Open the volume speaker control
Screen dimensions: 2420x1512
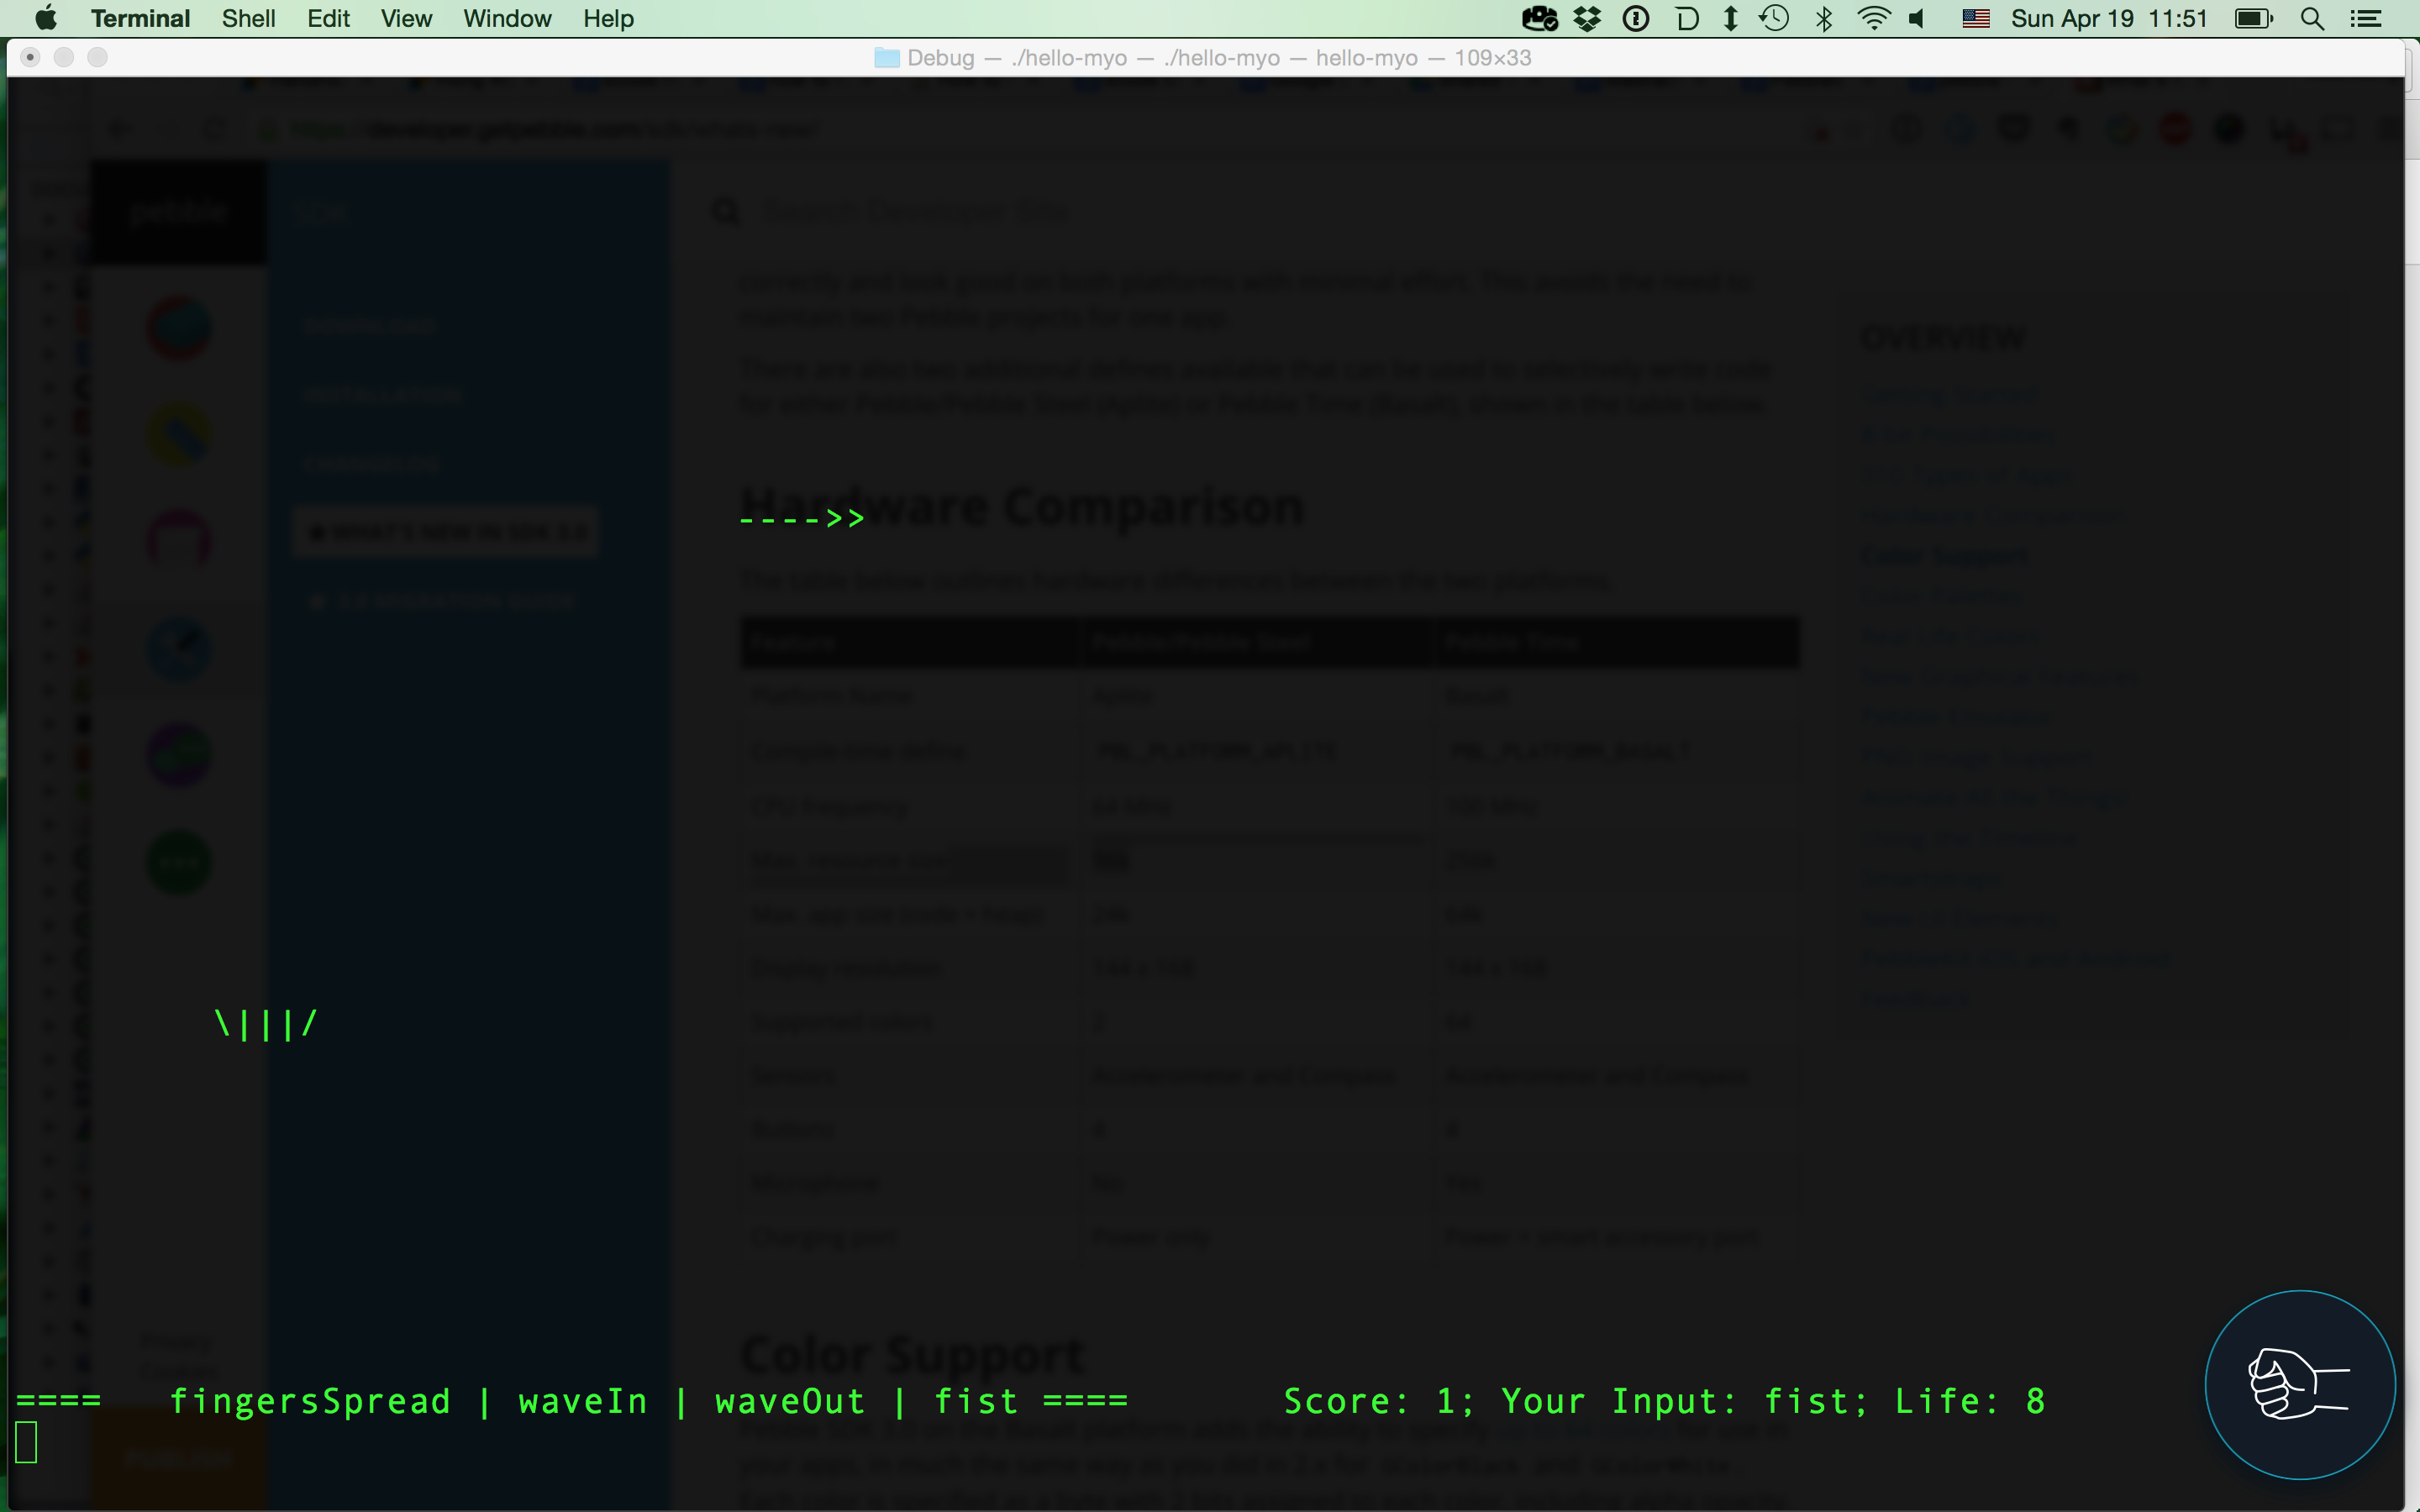click(x=1917, y=18)
